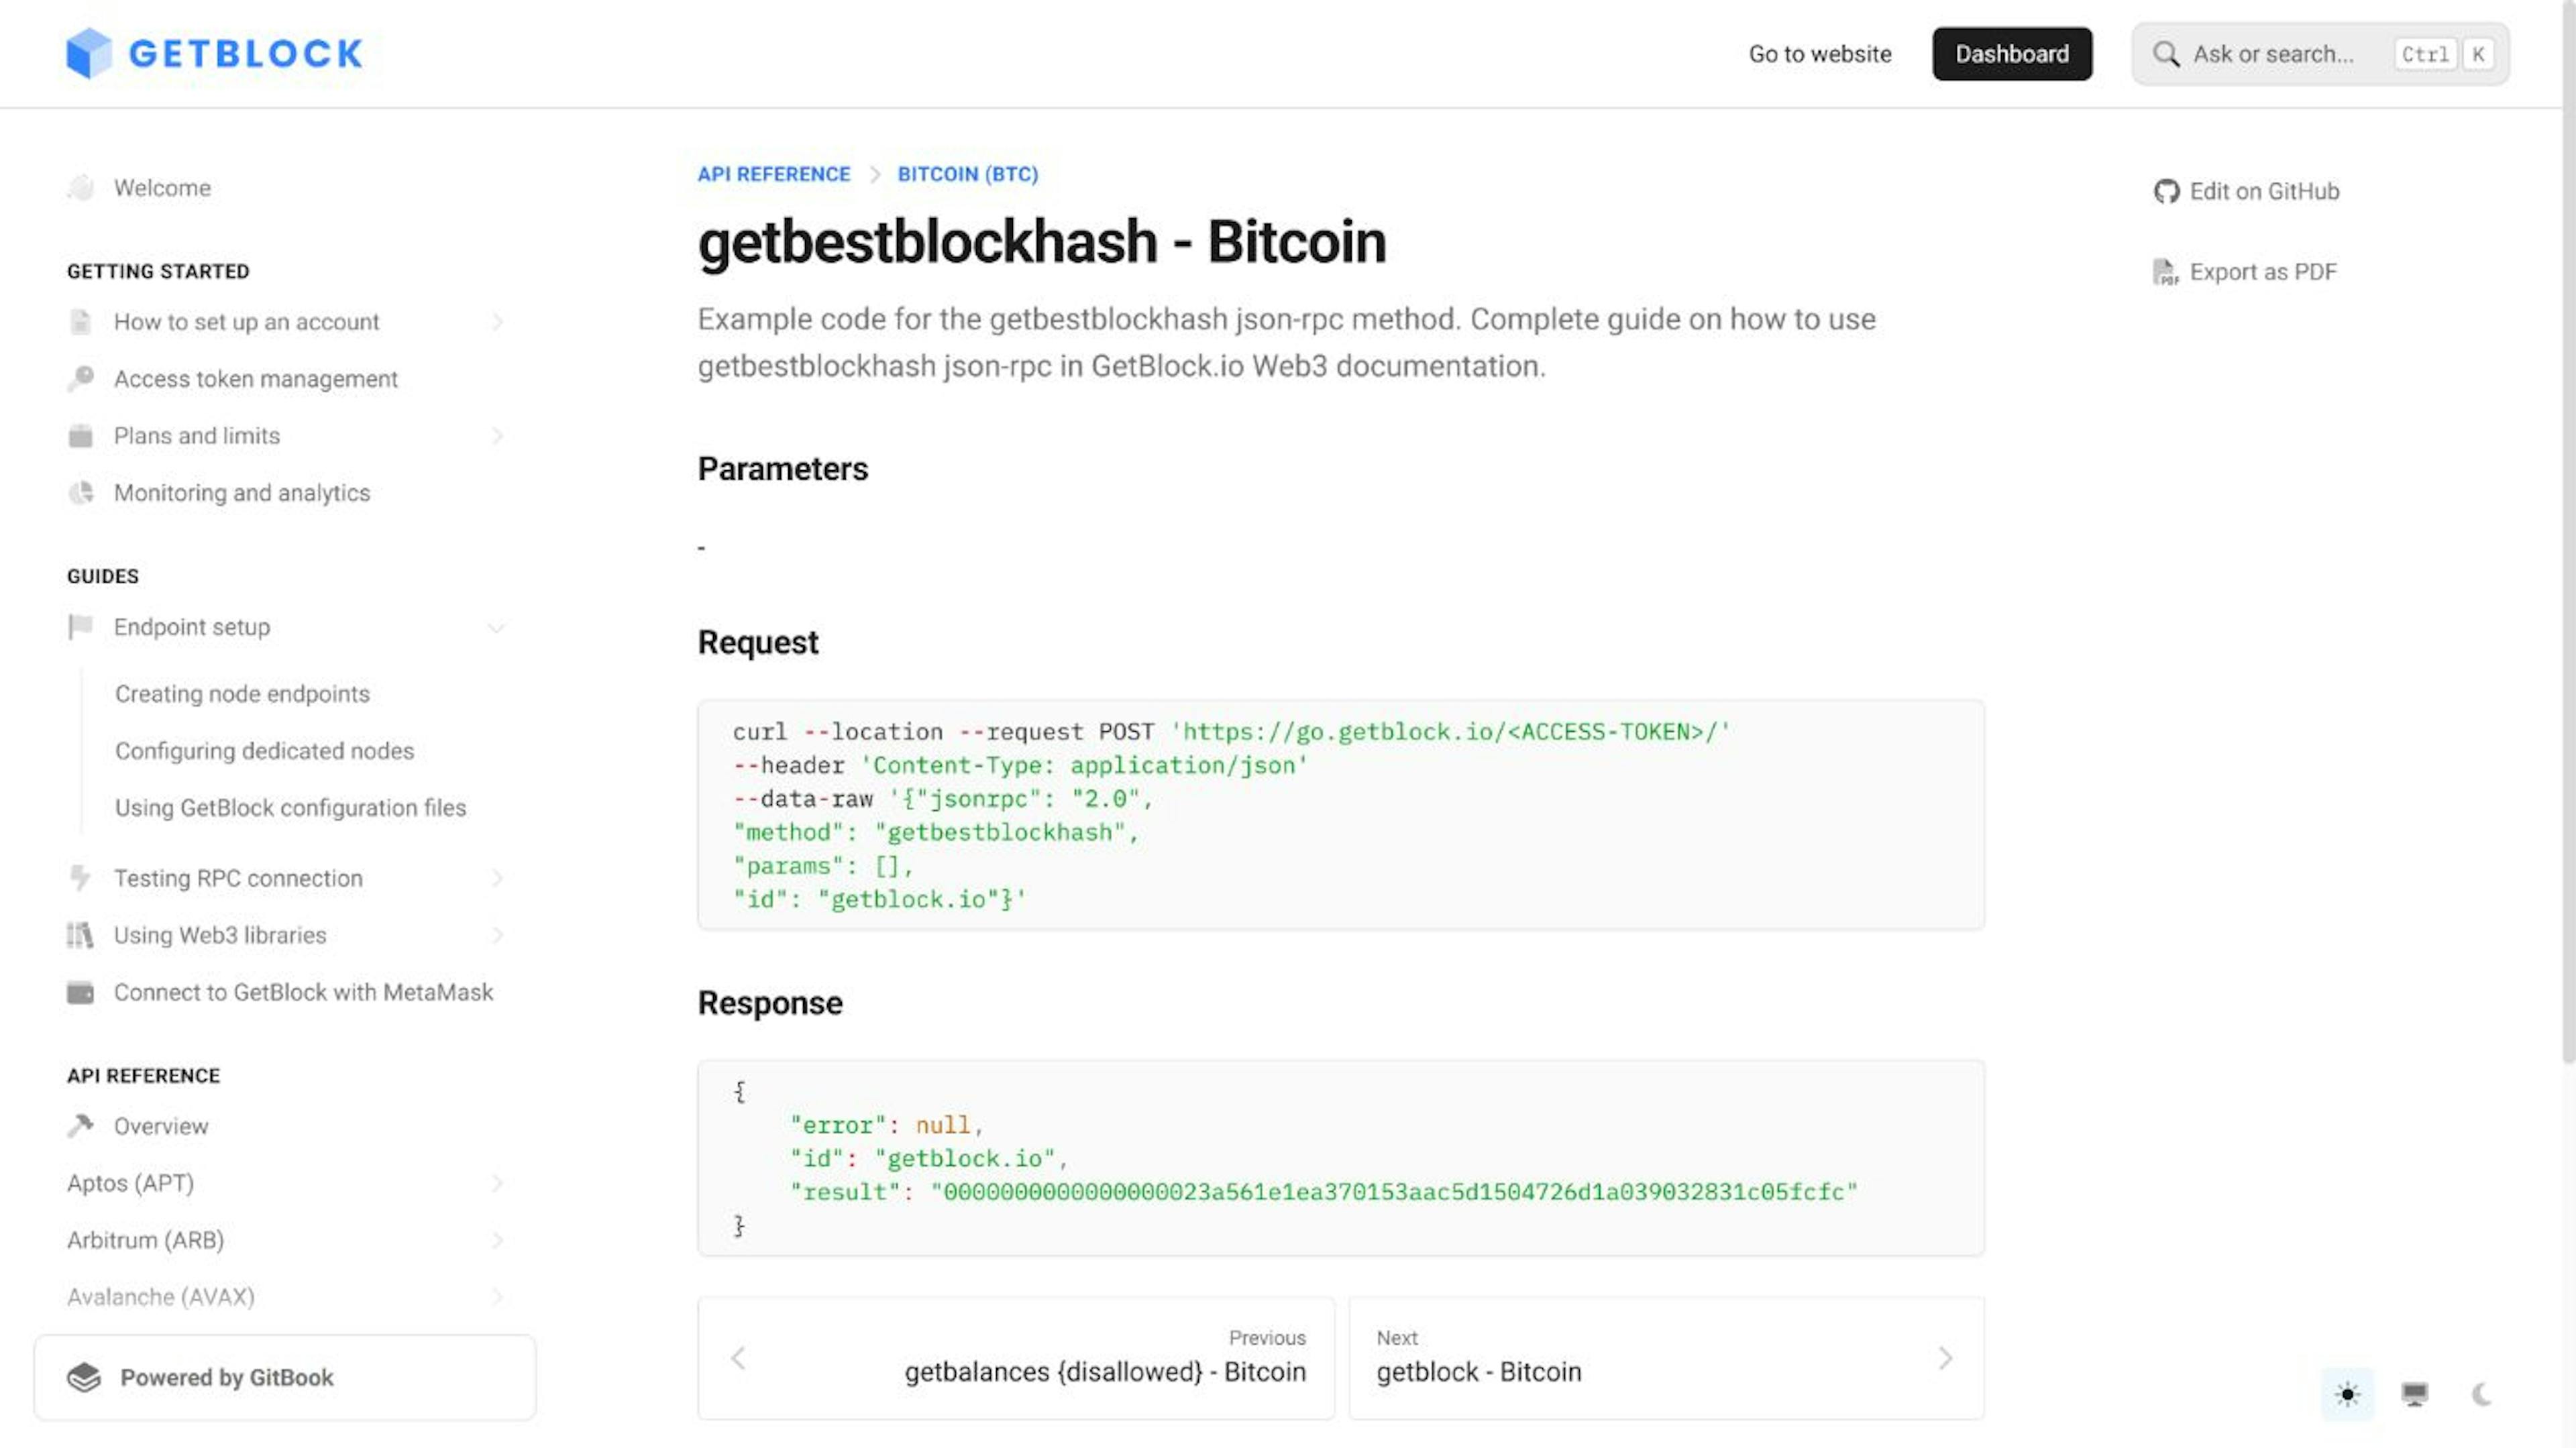2576x1448 pixels.
Task: Select Creating node endpoints in sidebar
Action: (242, 694)
